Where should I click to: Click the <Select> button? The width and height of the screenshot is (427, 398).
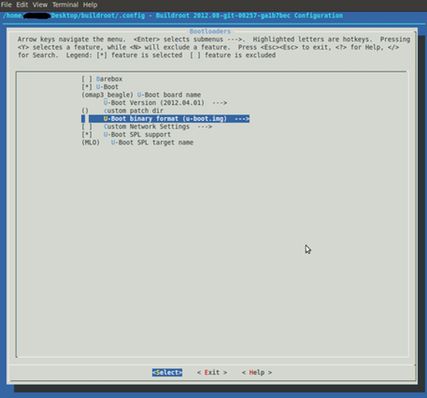coord(167,372)
